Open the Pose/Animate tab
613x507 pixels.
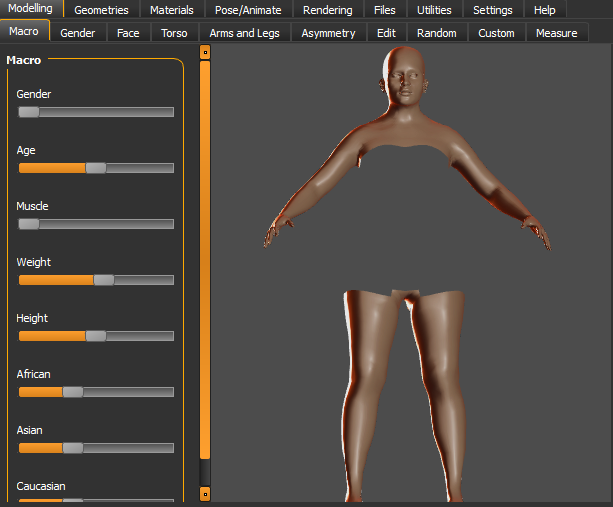(x=247, y=10)
